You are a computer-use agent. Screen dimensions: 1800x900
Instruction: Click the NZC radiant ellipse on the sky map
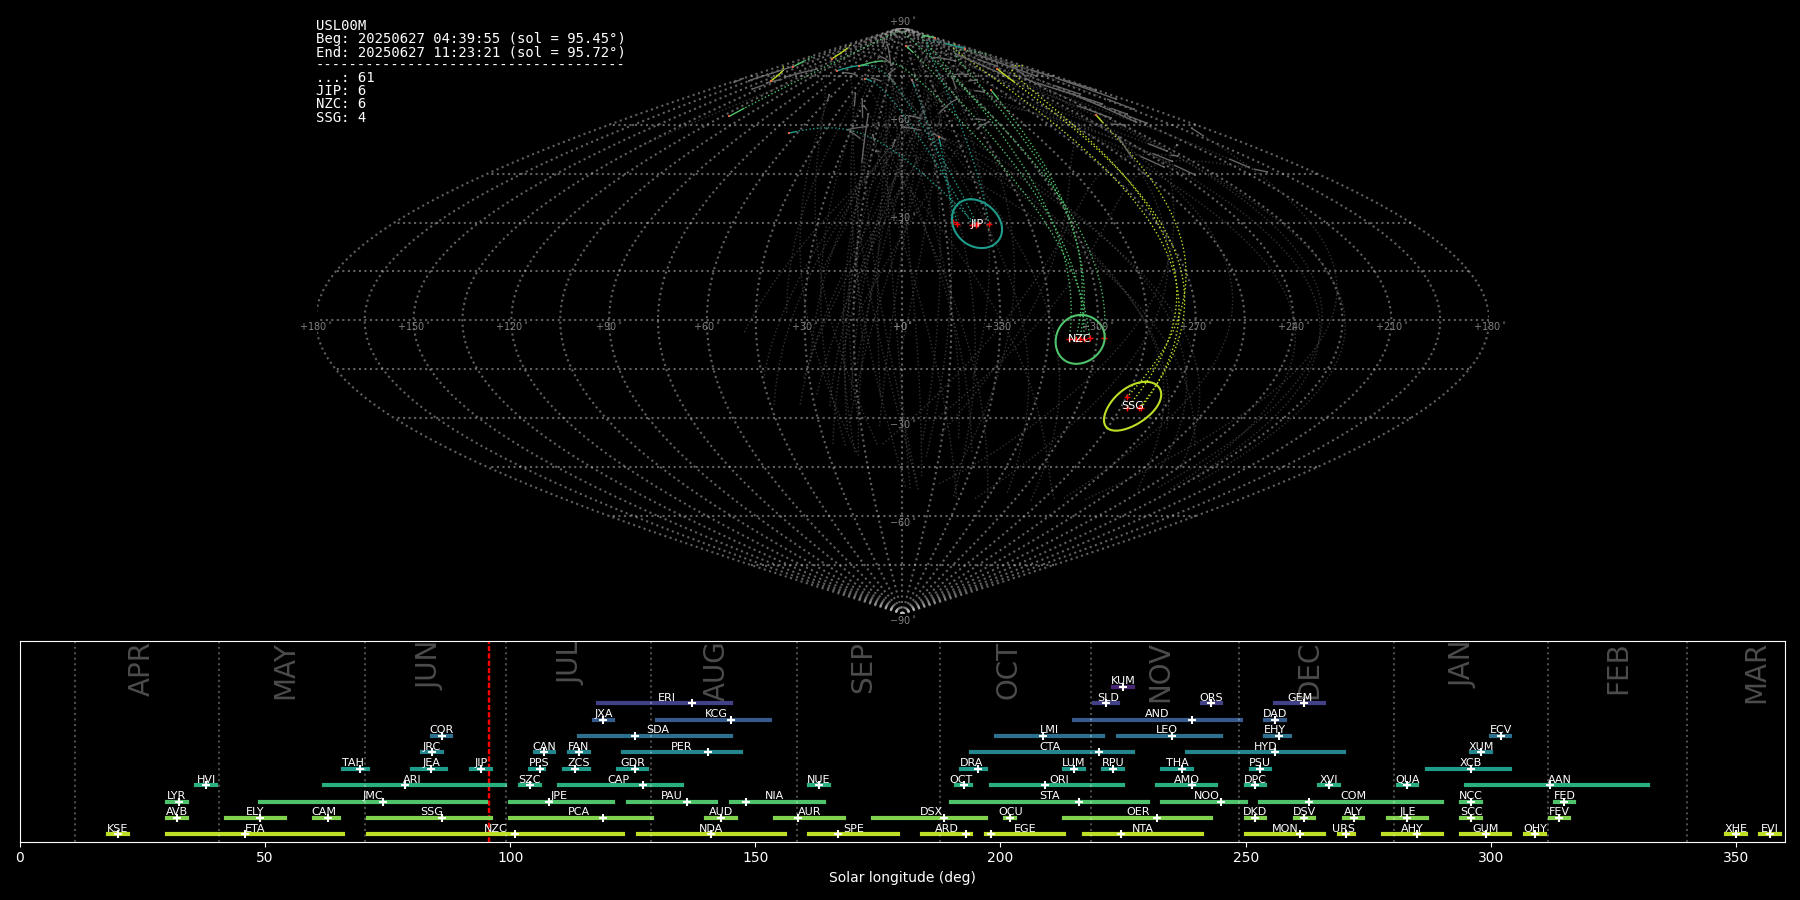click(x=1081, y=339)
